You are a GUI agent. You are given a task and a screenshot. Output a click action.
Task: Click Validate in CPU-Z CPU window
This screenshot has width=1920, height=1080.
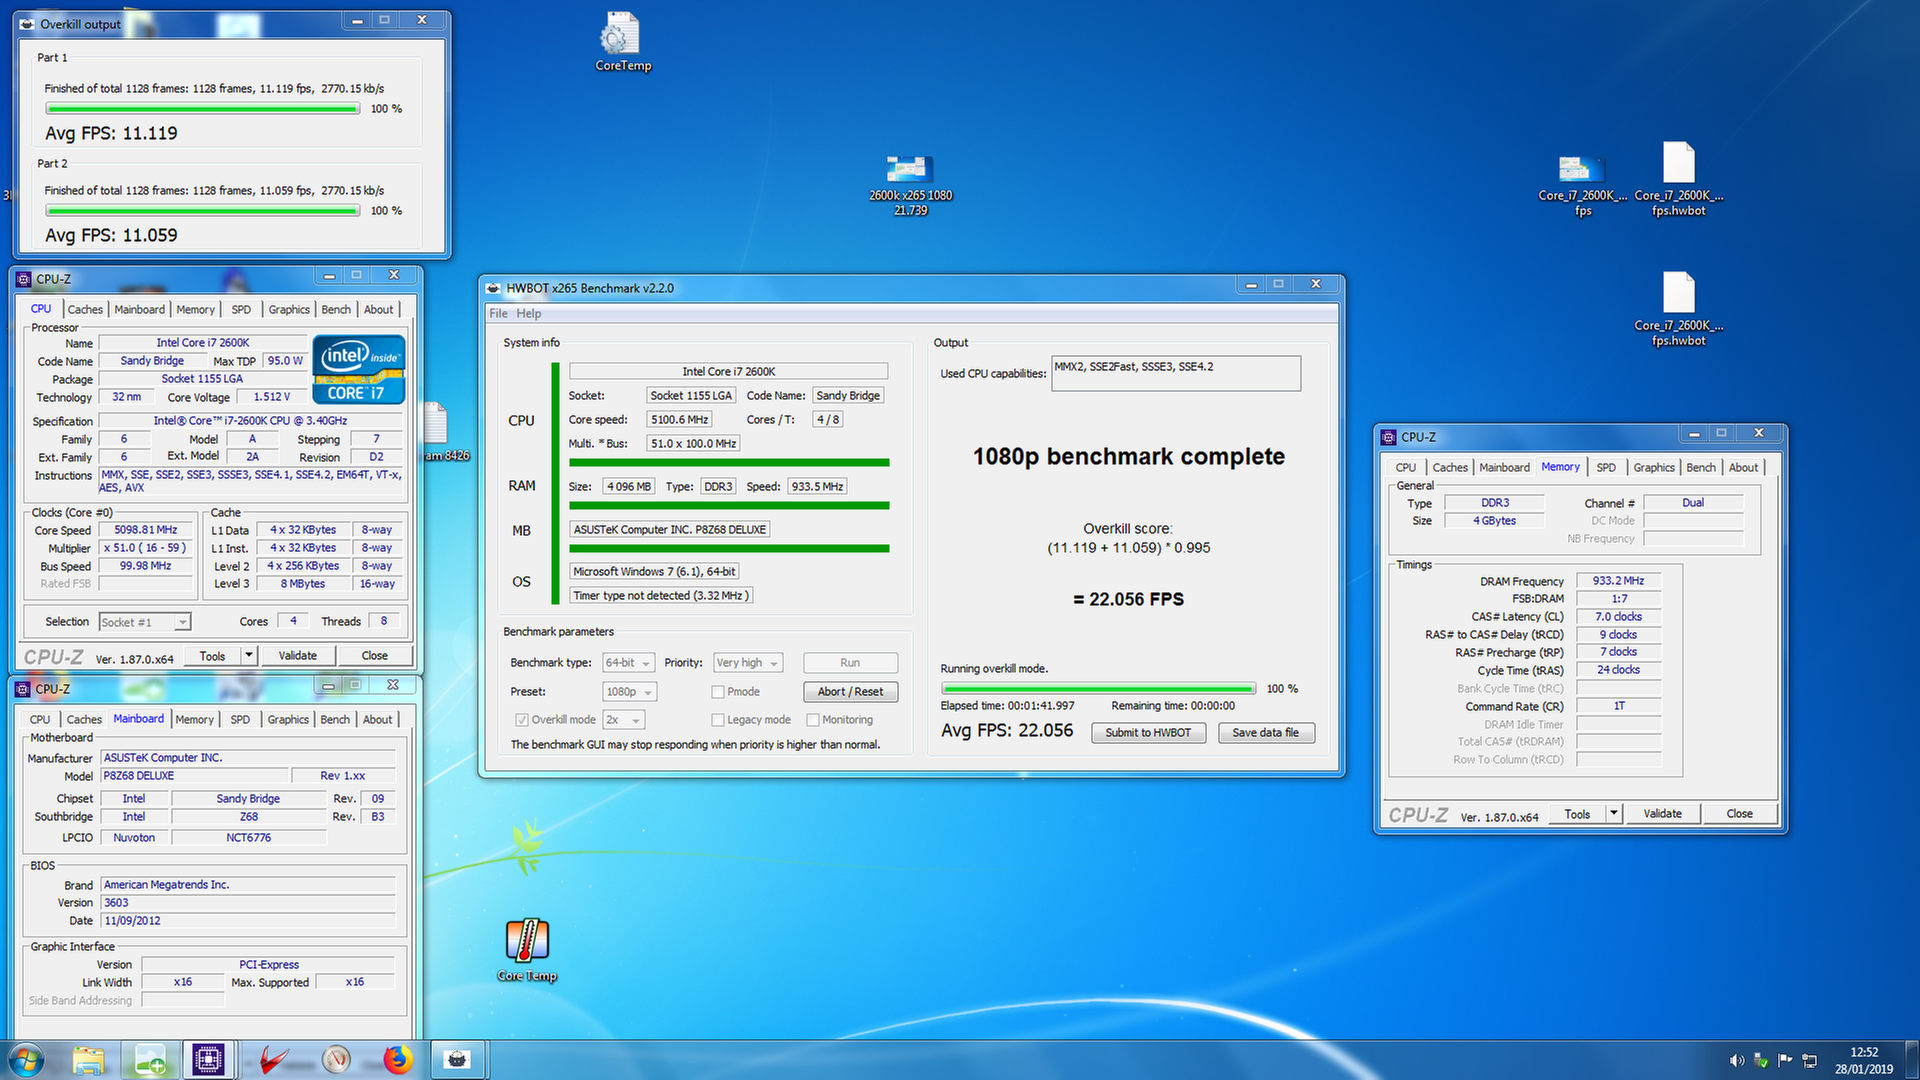tap(297, 656)
